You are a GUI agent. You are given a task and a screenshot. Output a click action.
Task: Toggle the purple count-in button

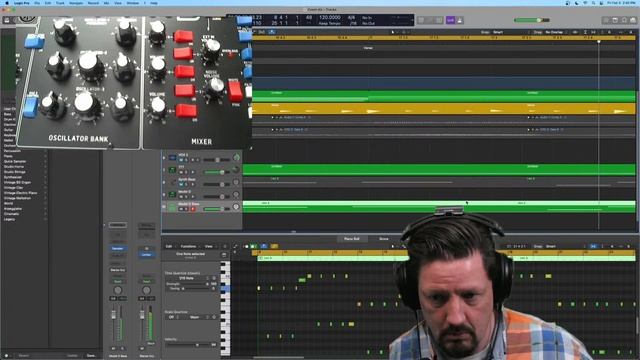point(450,20)
